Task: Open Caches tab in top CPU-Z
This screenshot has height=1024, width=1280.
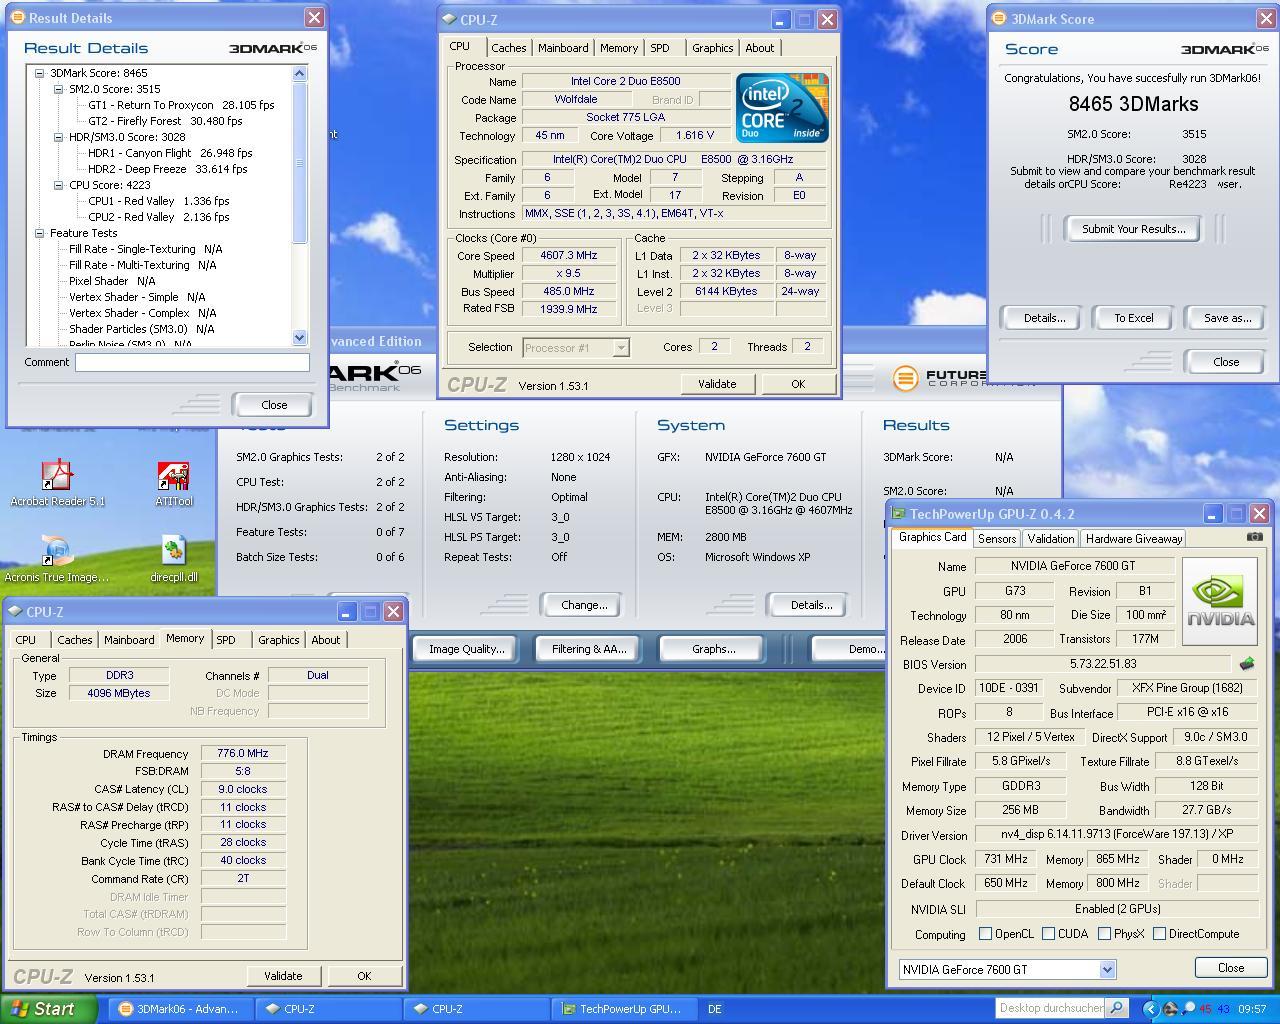Action: [508, 48]
